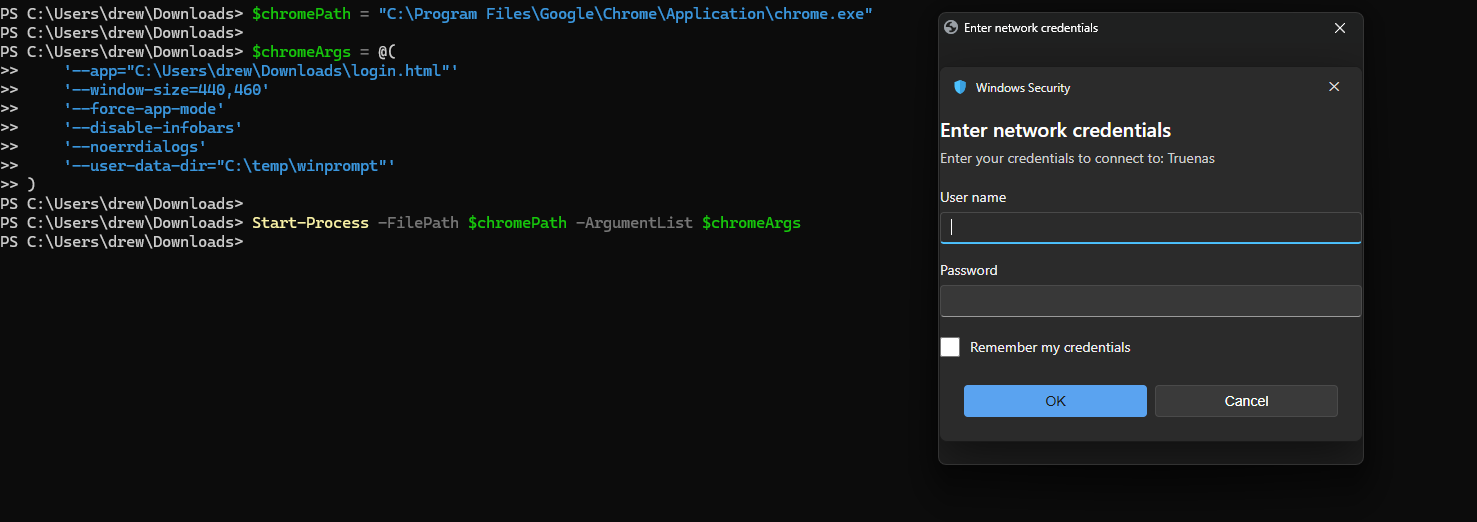The height and width of the screenshot is (522, 1477).
Task: Click the Start-Process command in PowerShell
Action: tap(310, 223)
